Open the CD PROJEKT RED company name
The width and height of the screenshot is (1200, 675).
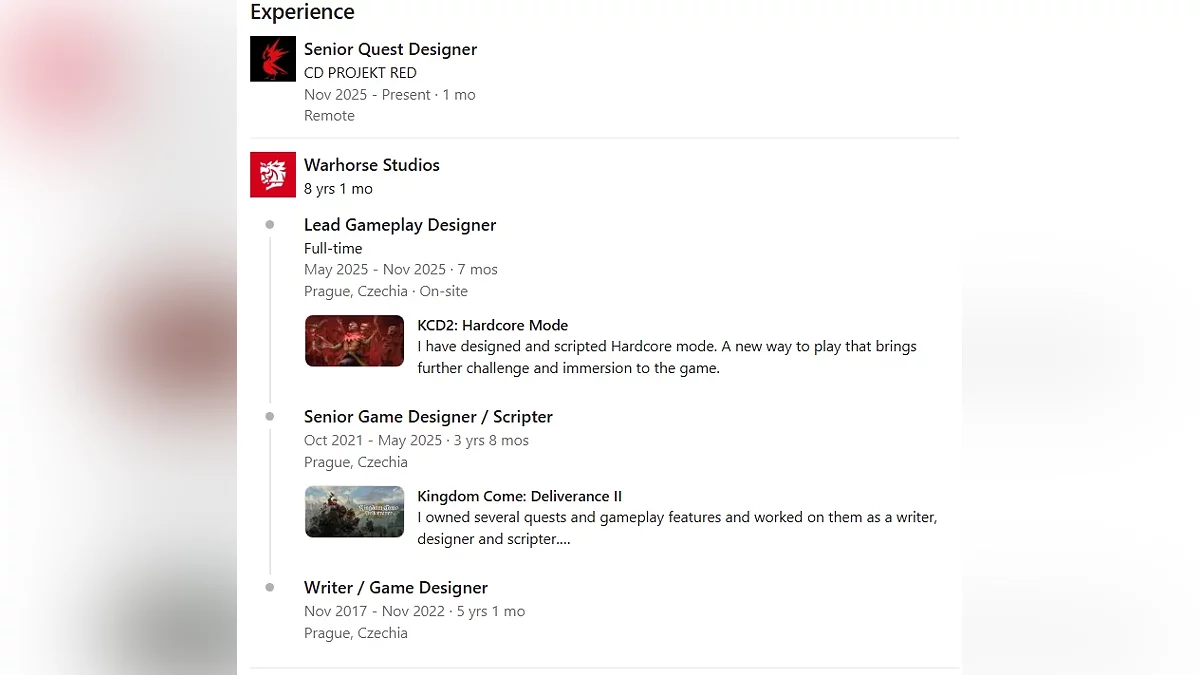click(360, 73)
